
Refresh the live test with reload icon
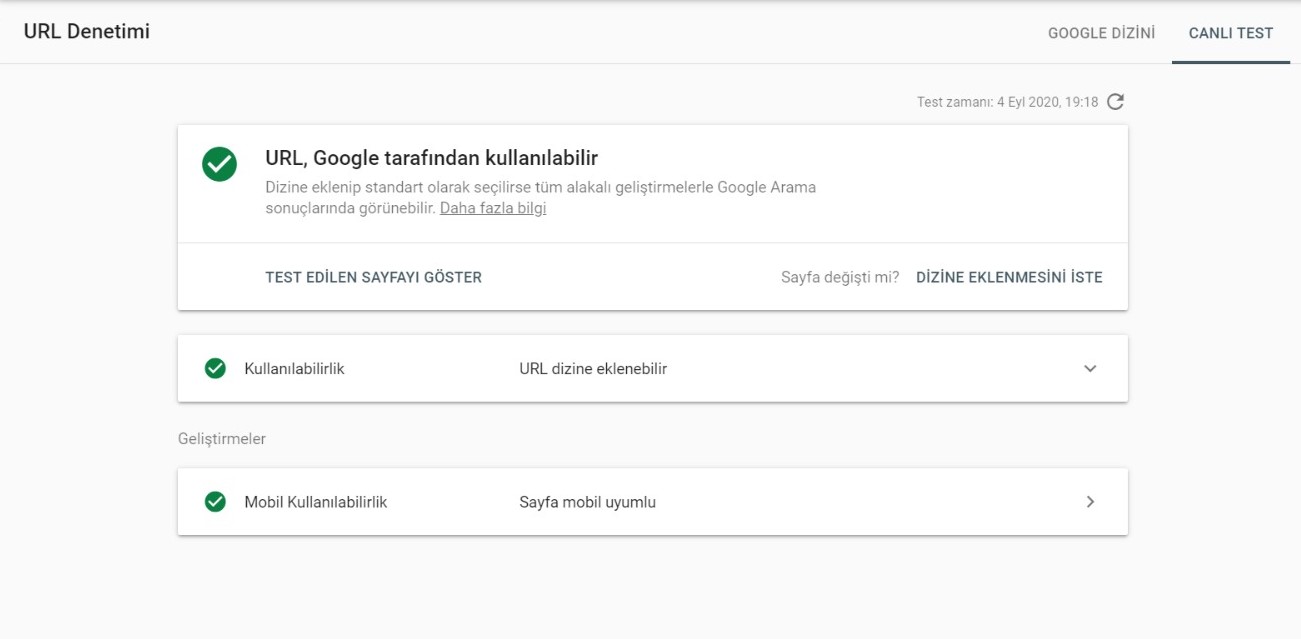tap(1116, 102)
